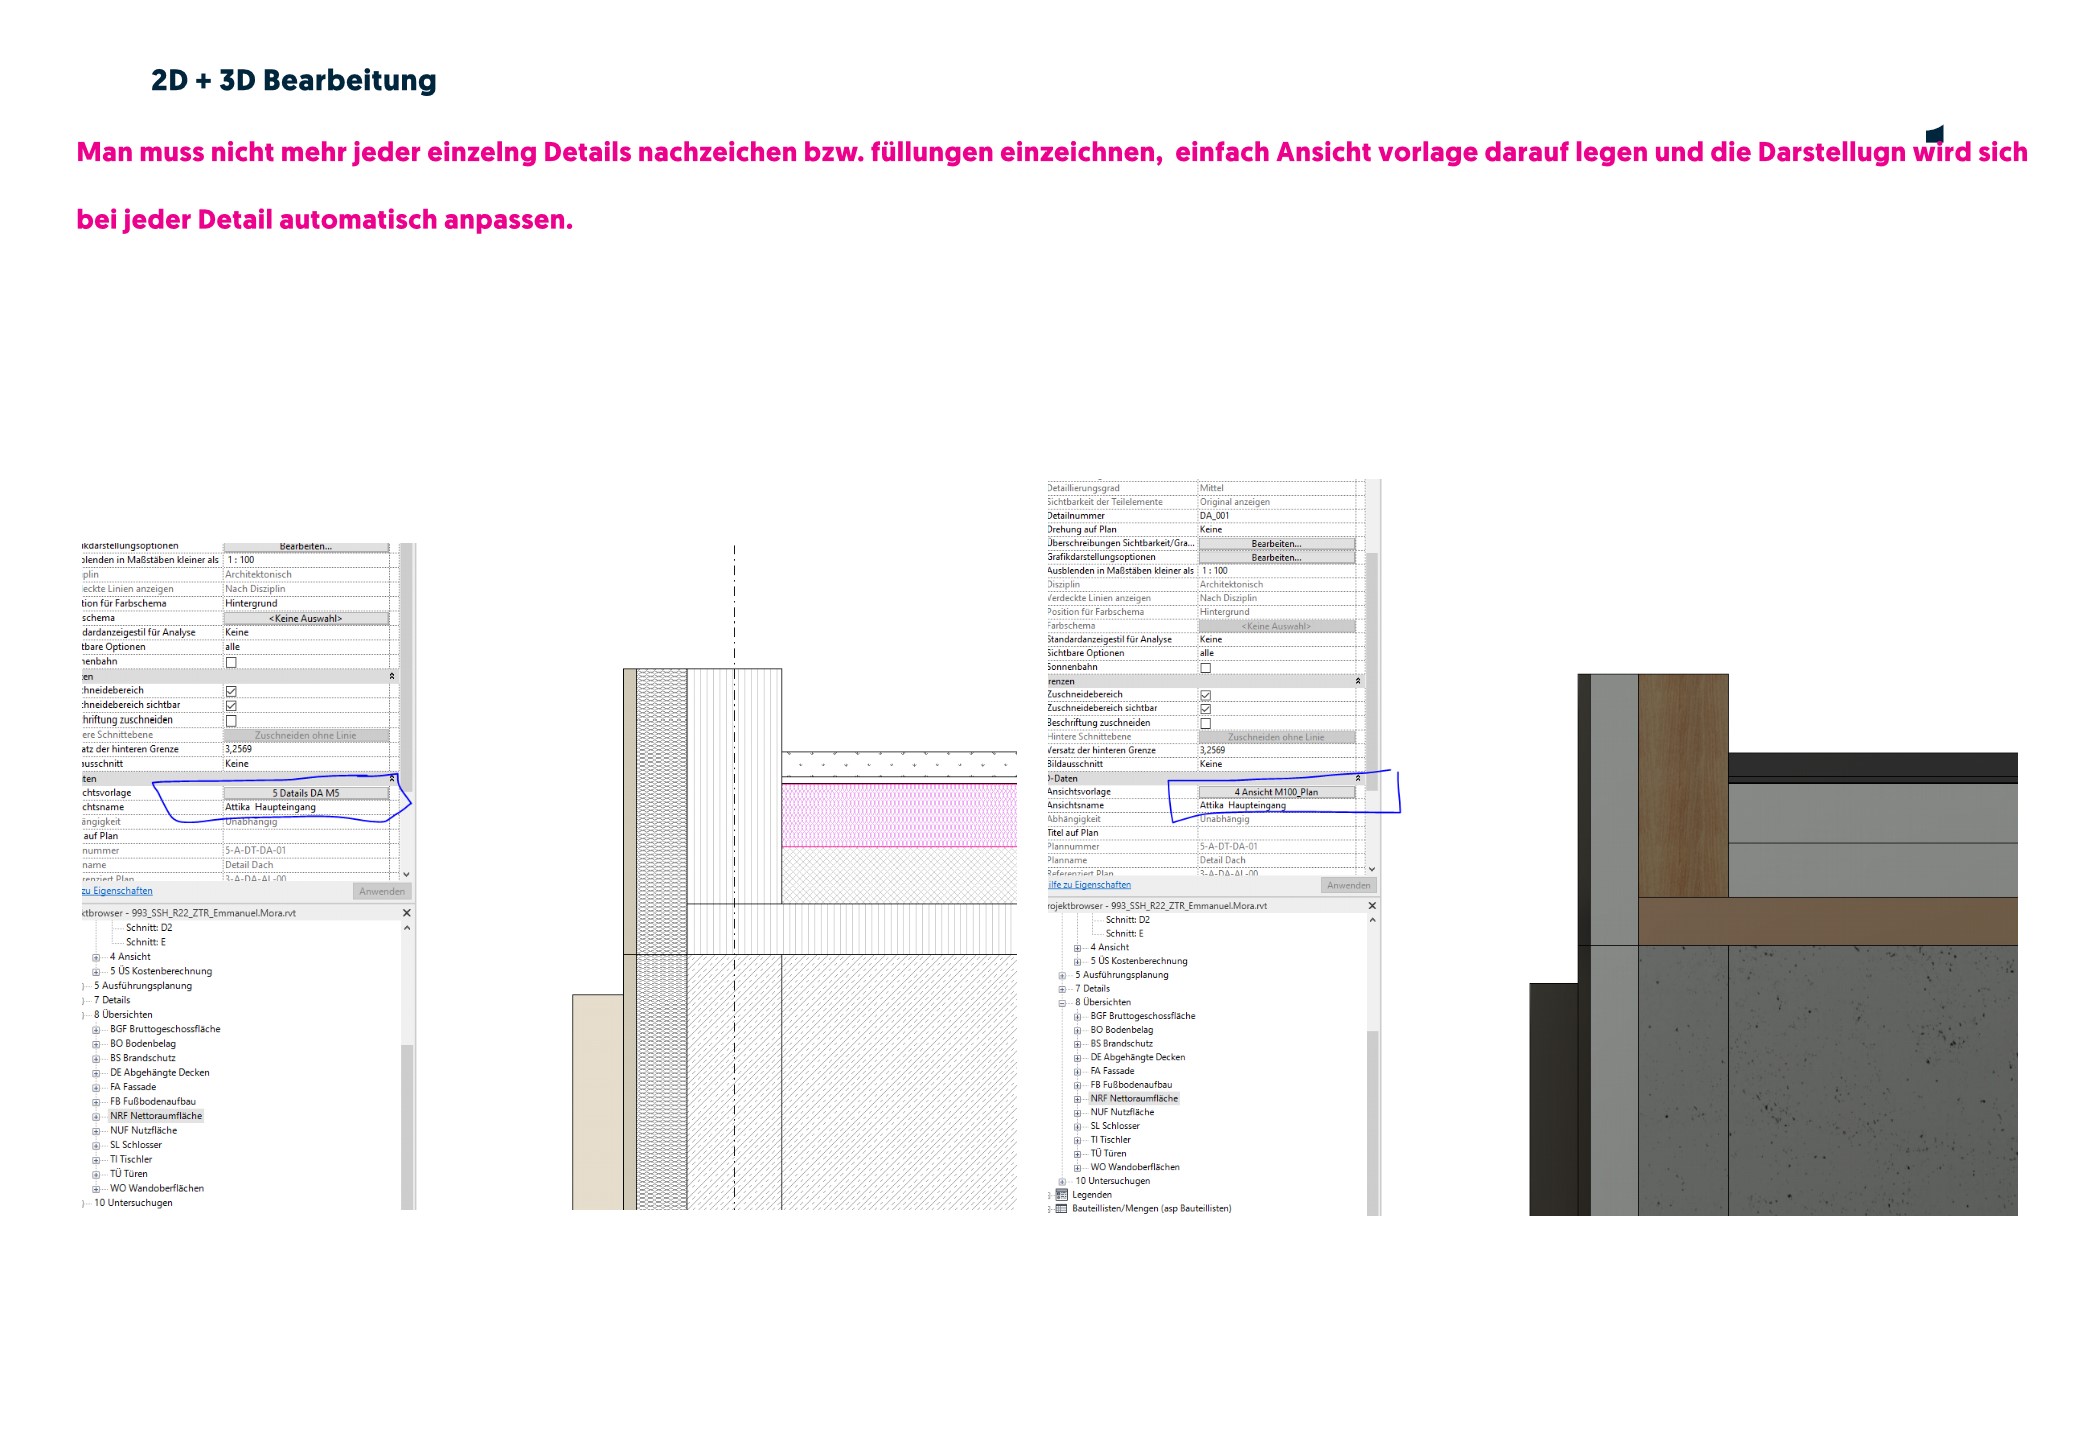Image resolution: width=2090 pixels, height=1435 pixels.
Task: Expand WO Wandoberflächen in the left project browser
Action: 96,1190
